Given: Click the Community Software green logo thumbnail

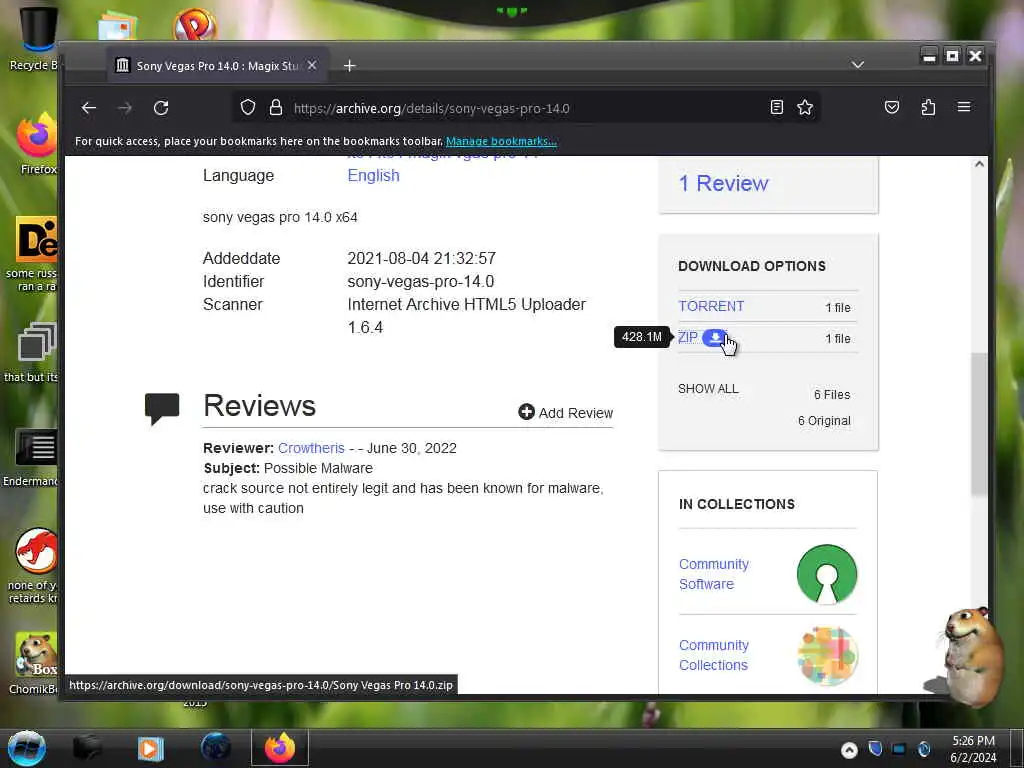Looking at the screenshot, I should click(x=827, y=574).
